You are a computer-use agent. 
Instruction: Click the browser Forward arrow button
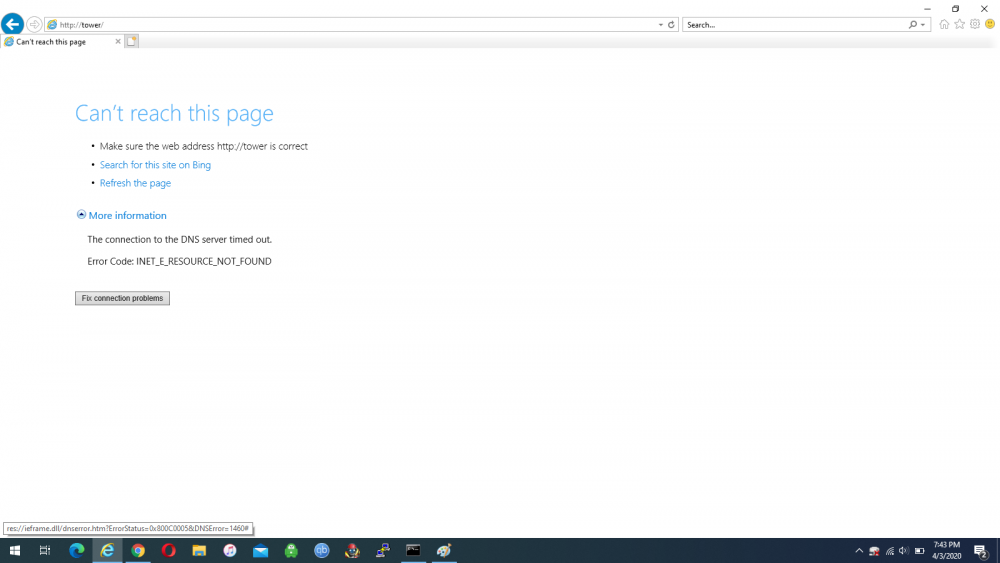point(34,25)
